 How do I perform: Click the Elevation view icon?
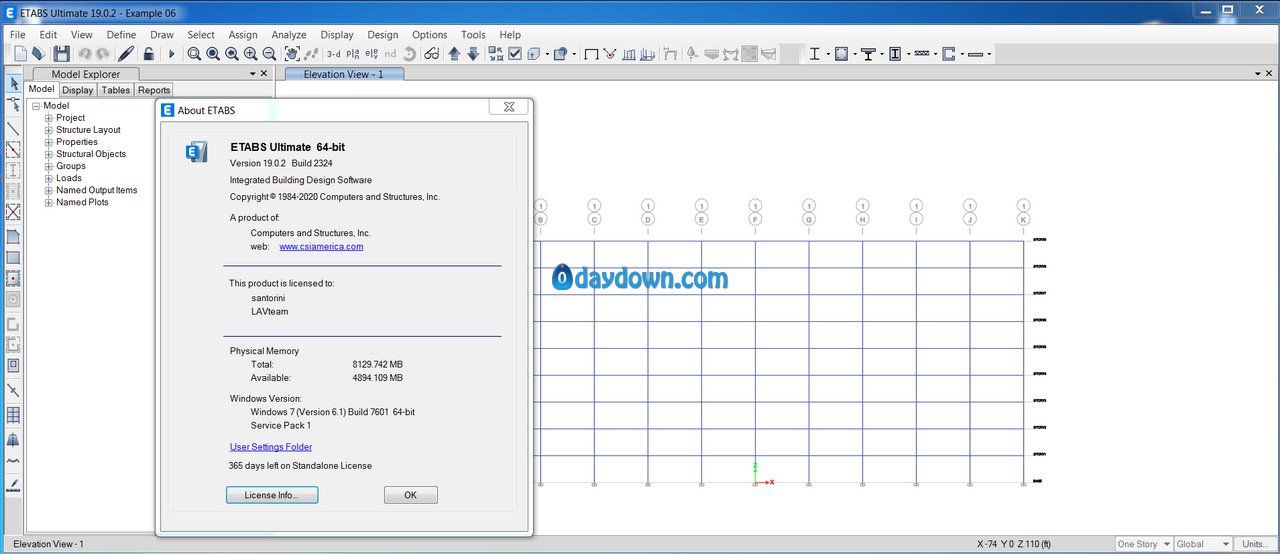(371, 54)
